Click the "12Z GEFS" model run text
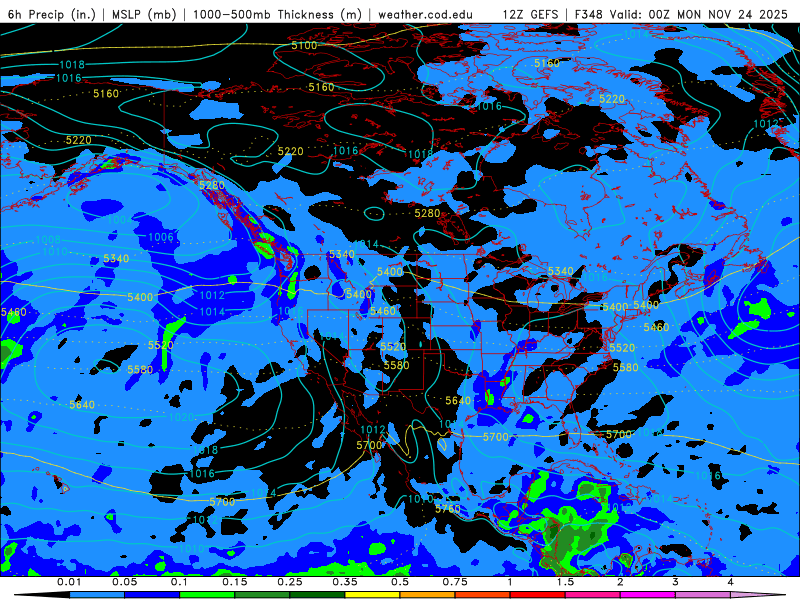This screenshot has height=600, width=800. [x=530, y=14]
